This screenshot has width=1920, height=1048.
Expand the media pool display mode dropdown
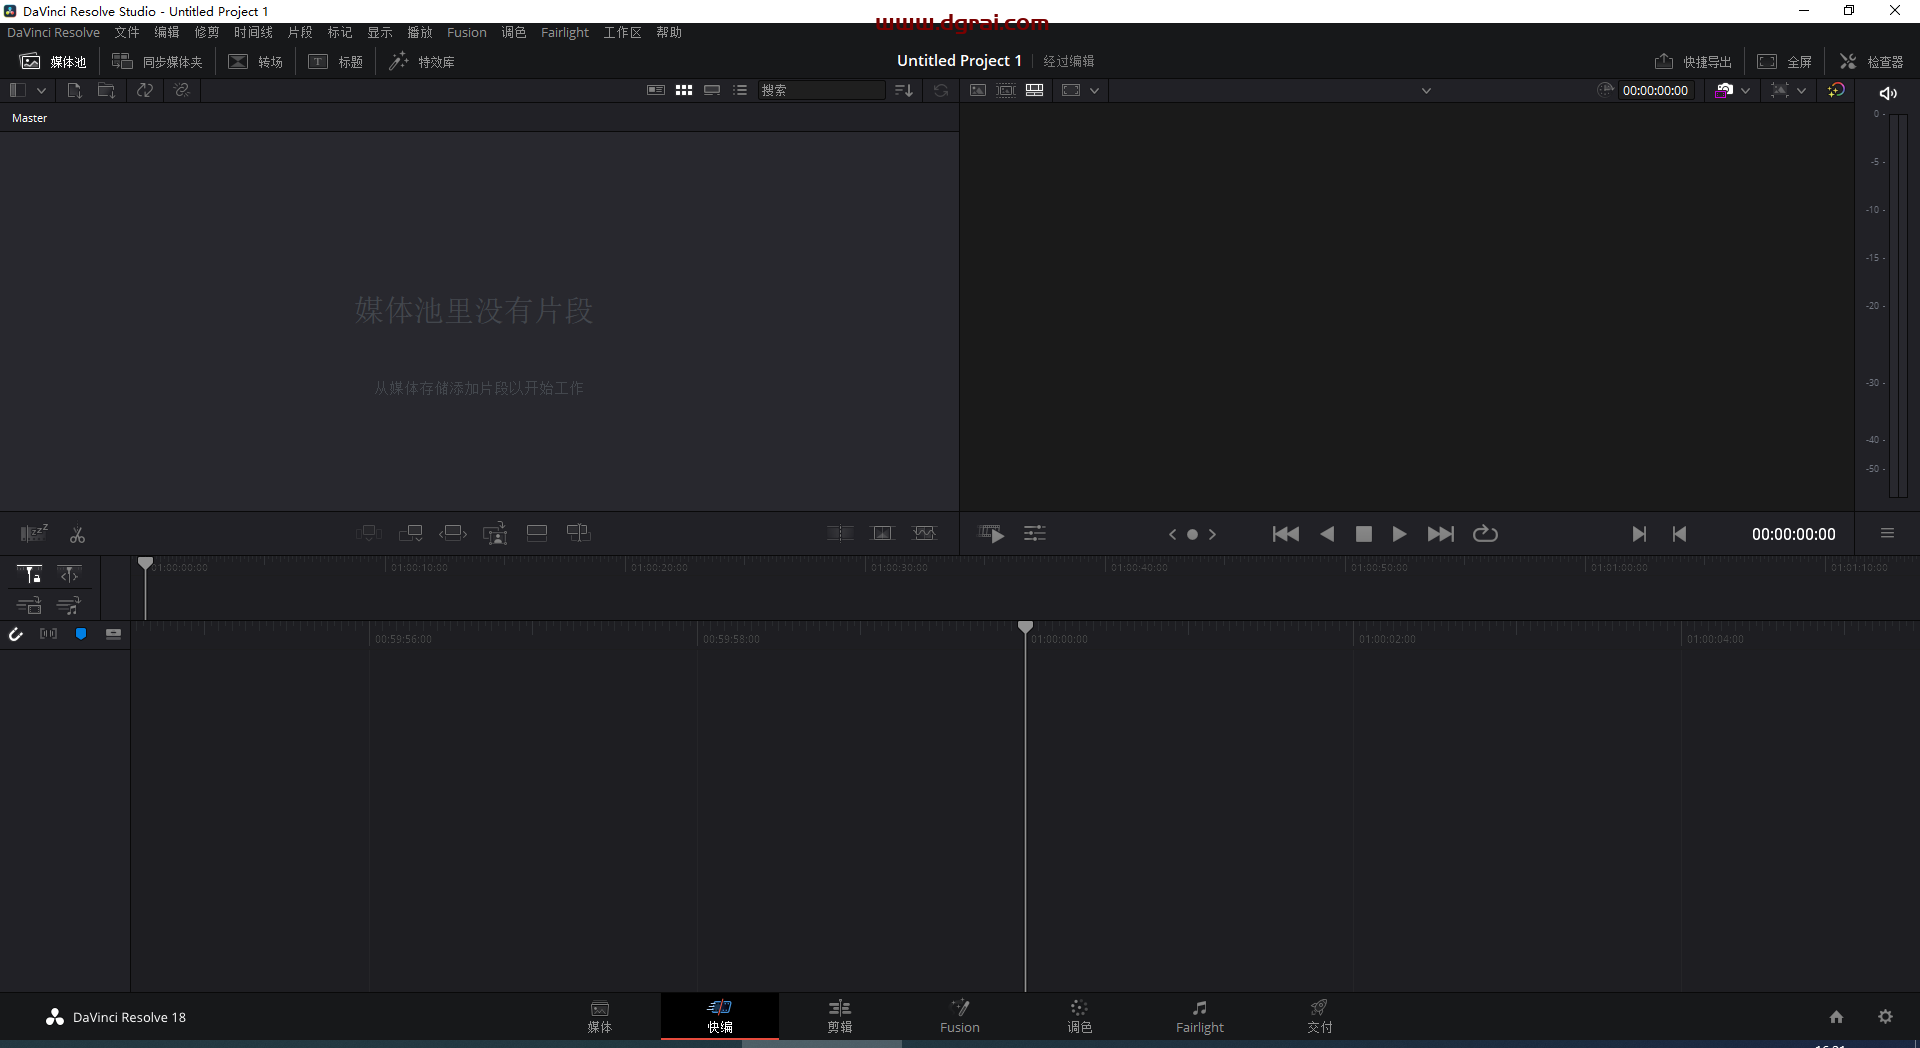(x=40, y=89)
